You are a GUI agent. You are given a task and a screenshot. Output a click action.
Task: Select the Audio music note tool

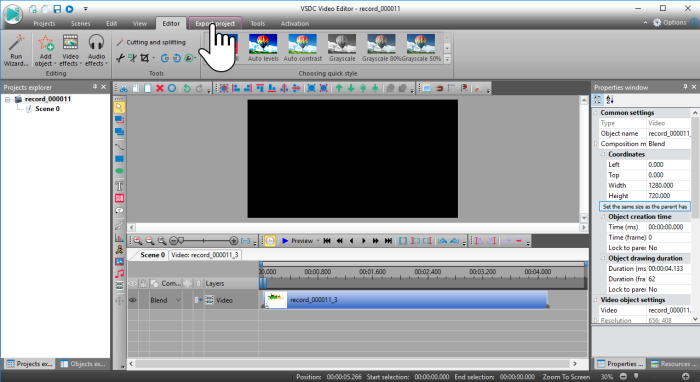119,274
